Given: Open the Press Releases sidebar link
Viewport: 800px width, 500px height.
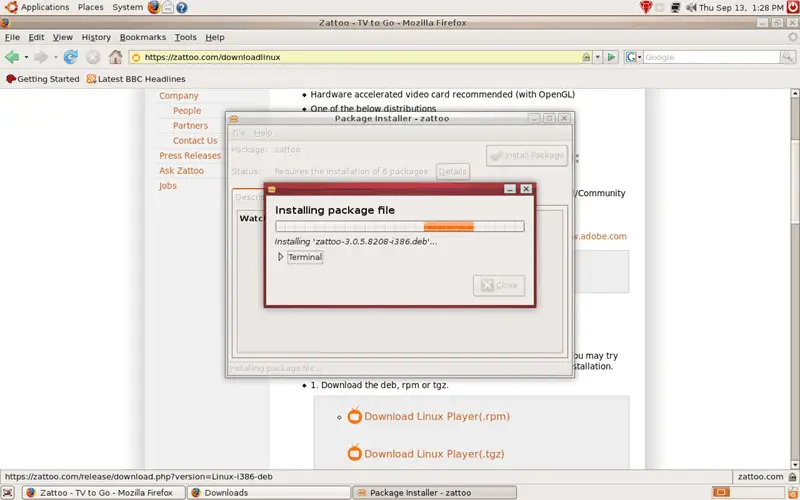Looking at the screenshot, I should [190, 156].
